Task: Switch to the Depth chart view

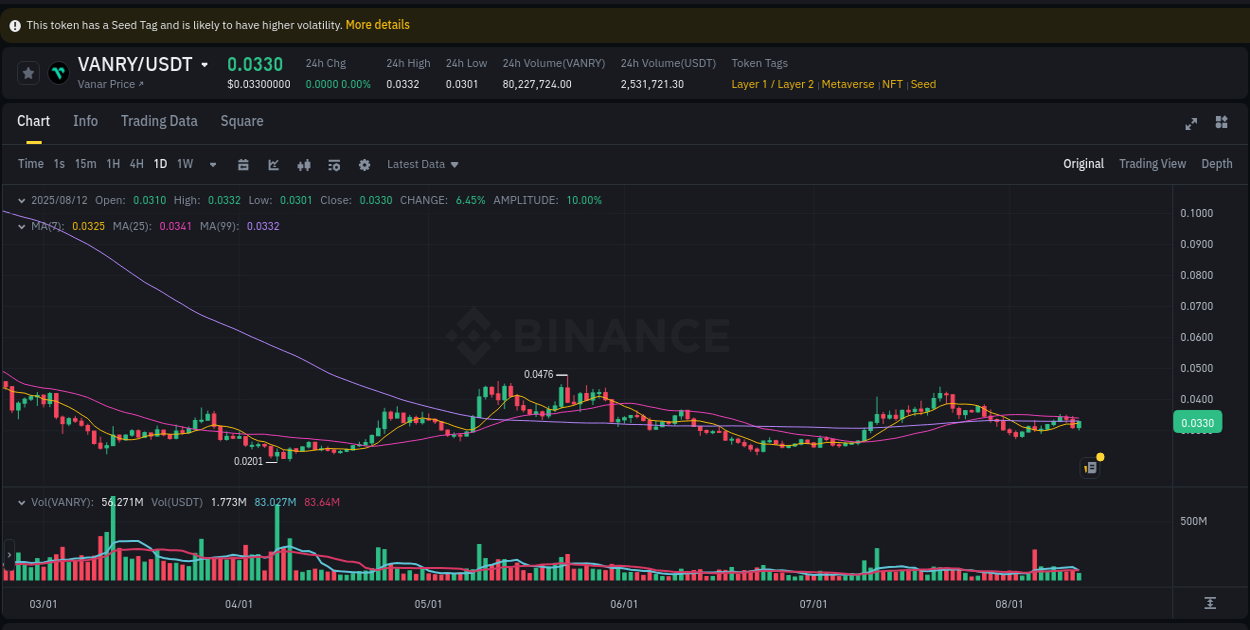Action: pyautogui.click(x=1217, y=163)
